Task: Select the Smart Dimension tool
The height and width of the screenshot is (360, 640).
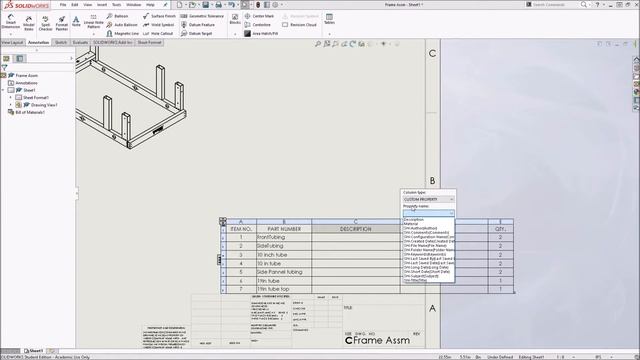Action: tap(11, 22)
